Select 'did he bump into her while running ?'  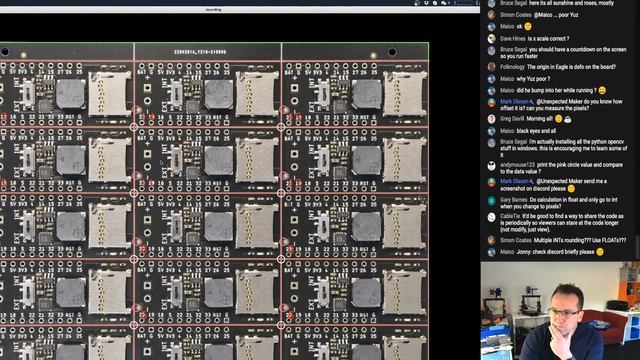pos(556,90)
